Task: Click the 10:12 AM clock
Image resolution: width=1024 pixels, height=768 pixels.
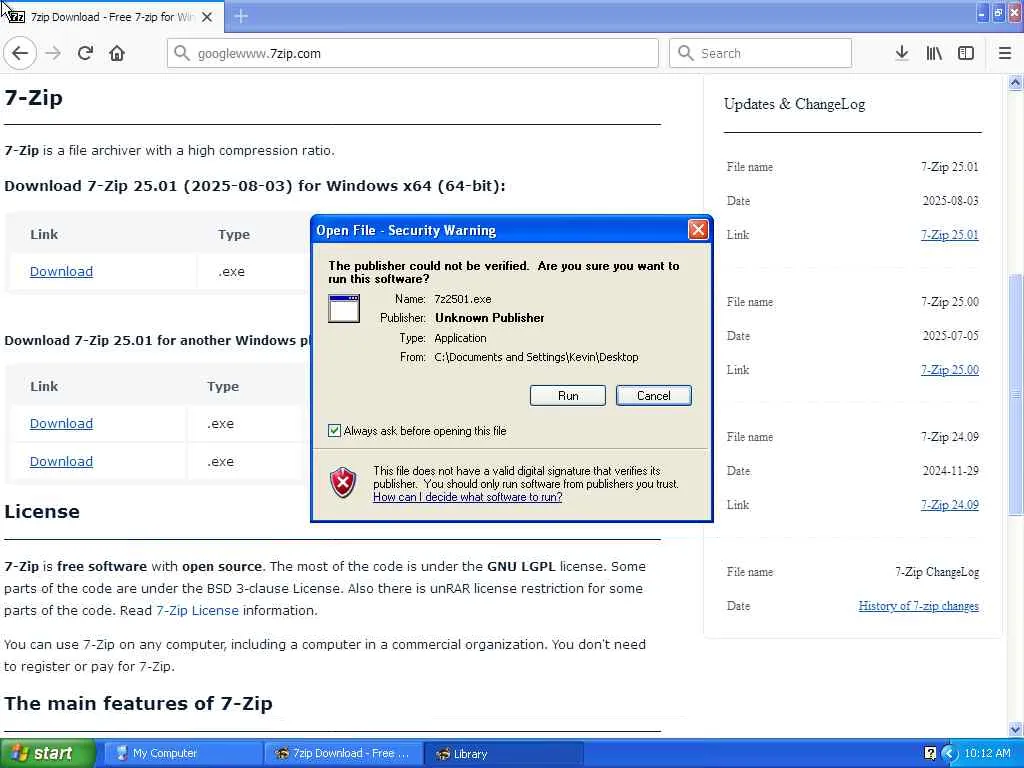Action: (987, 754)
